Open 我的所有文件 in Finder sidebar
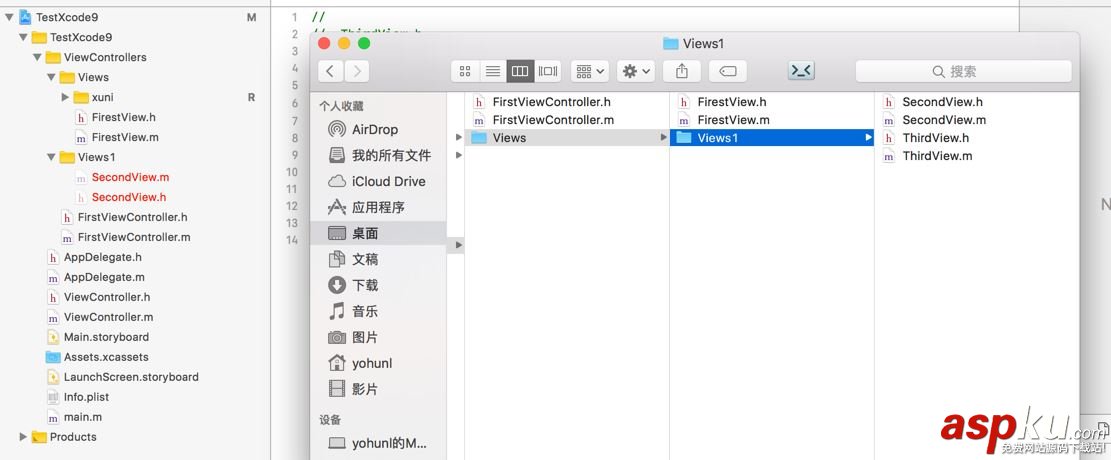The width and height of the screenshot is (1111, 460). (378, 155)
